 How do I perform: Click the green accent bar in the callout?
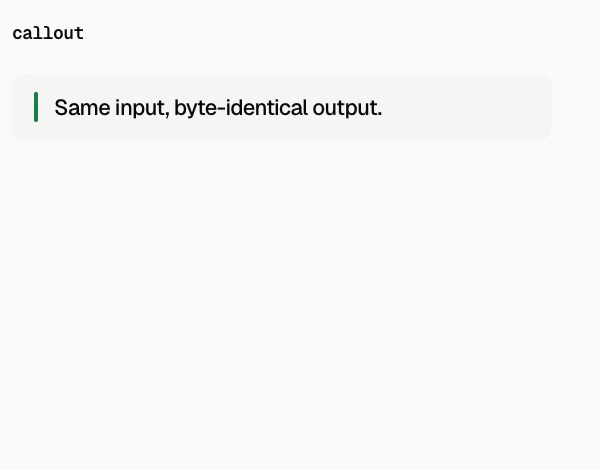coord(36,107)
